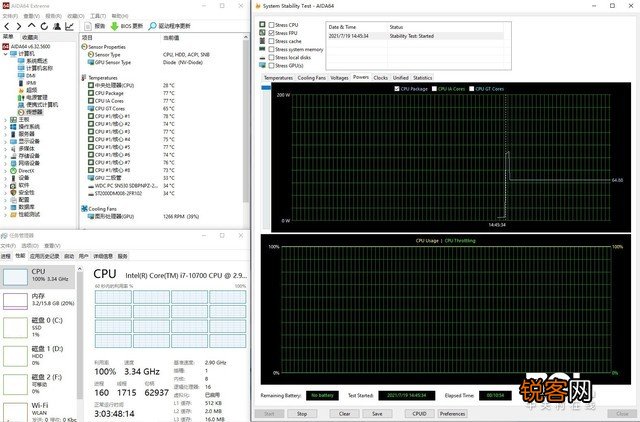Image resolution: width=640 pixels, height=422 pixels.
Task: Expand the DirectX tree node
Action: [x=5, y=171]
